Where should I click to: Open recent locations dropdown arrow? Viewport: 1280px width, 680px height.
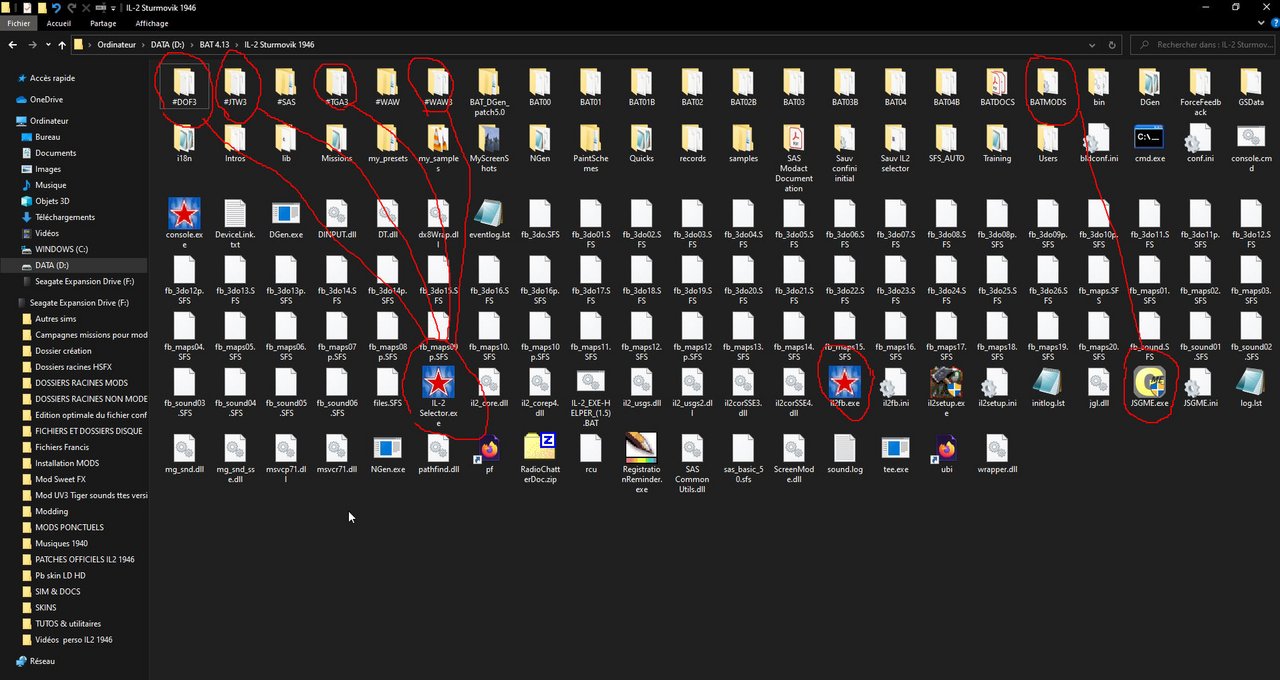(x=48, y=45)
